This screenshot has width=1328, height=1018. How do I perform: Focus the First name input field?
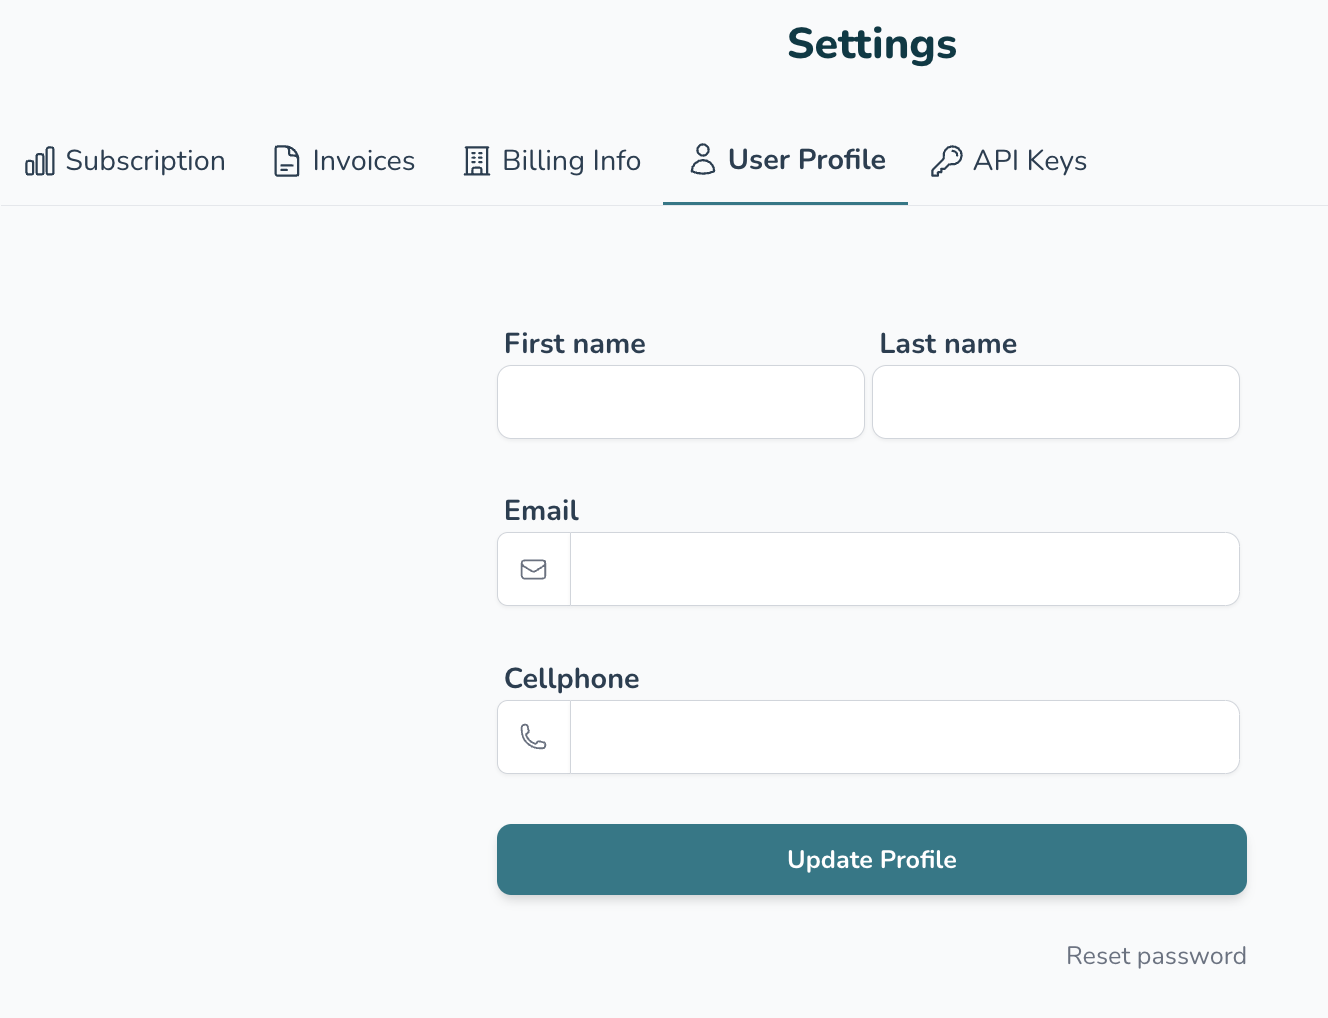tap(681, 402)
